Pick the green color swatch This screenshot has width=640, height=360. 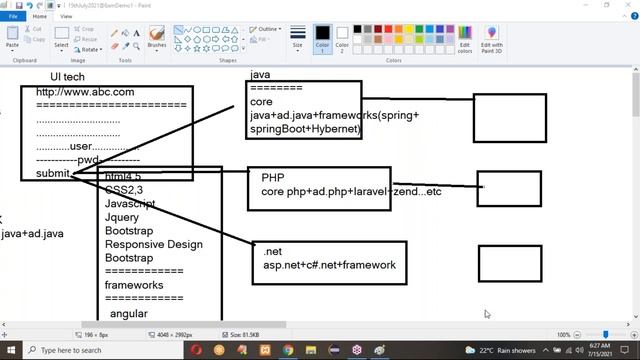(419, 29)
